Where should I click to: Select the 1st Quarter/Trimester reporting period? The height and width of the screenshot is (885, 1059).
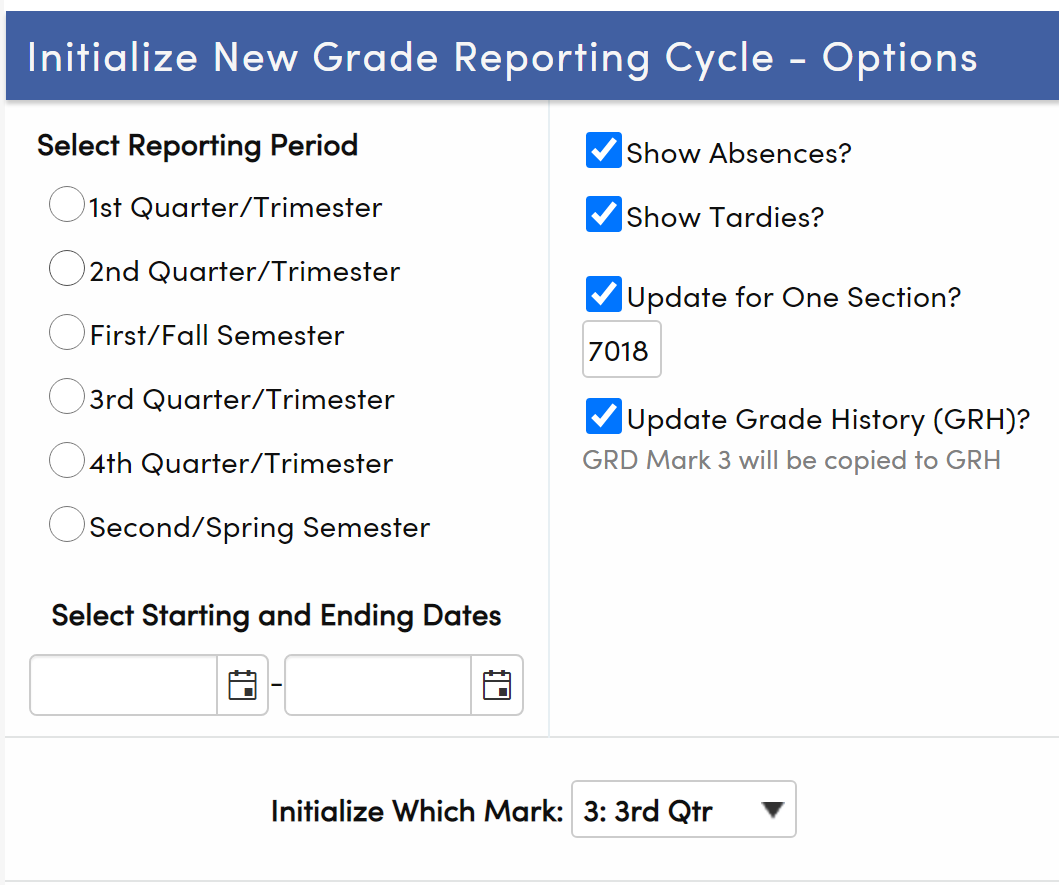point(66,204)
